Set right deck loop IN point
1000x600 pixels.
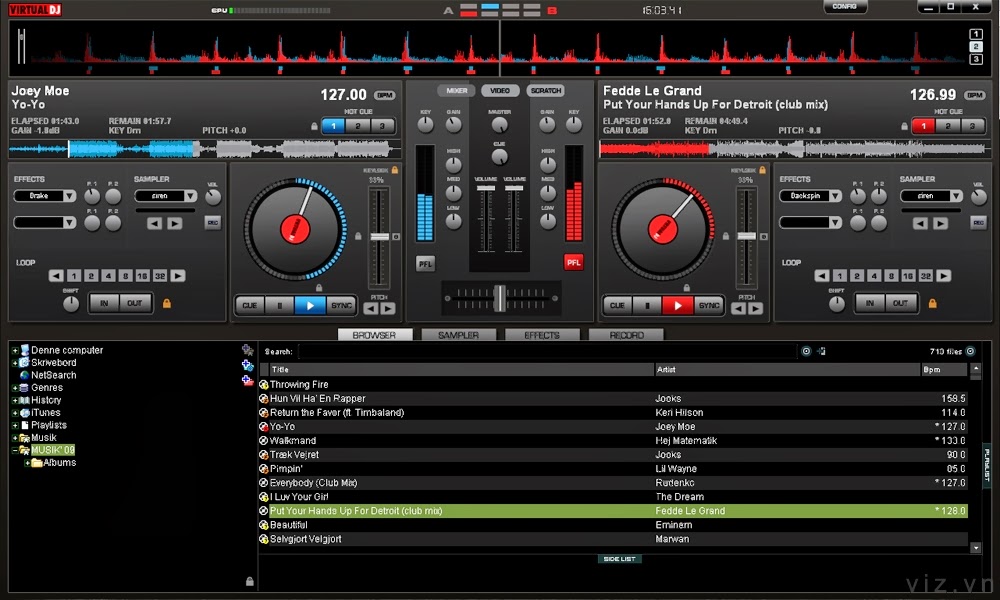pyautogui.click(x=869, y=303)
